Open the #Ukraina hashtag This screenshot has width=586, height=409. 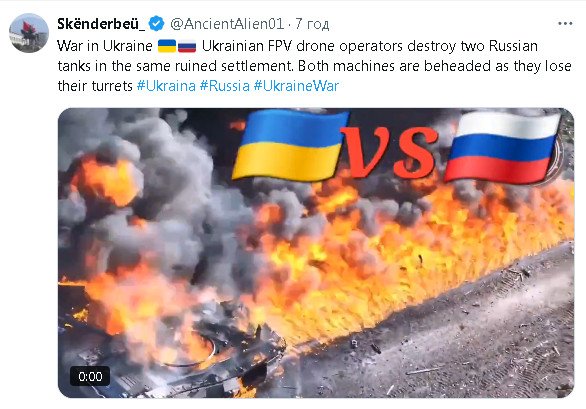coord(166,86)
